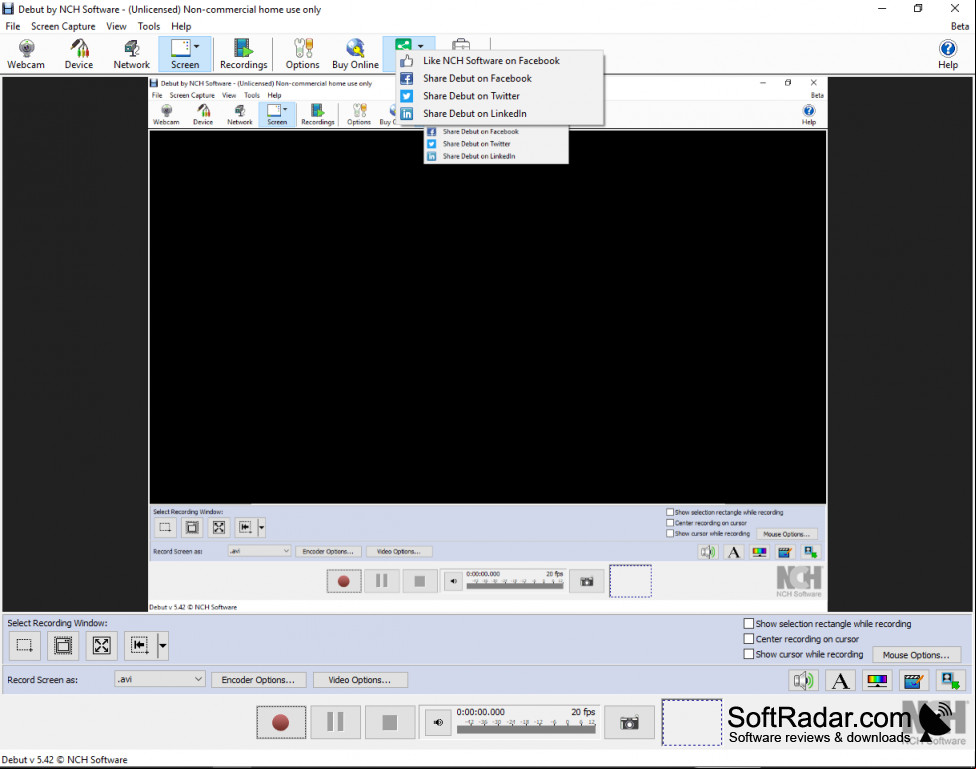Toggle the Share button's dropdown arrow

[x=421, y=45]
